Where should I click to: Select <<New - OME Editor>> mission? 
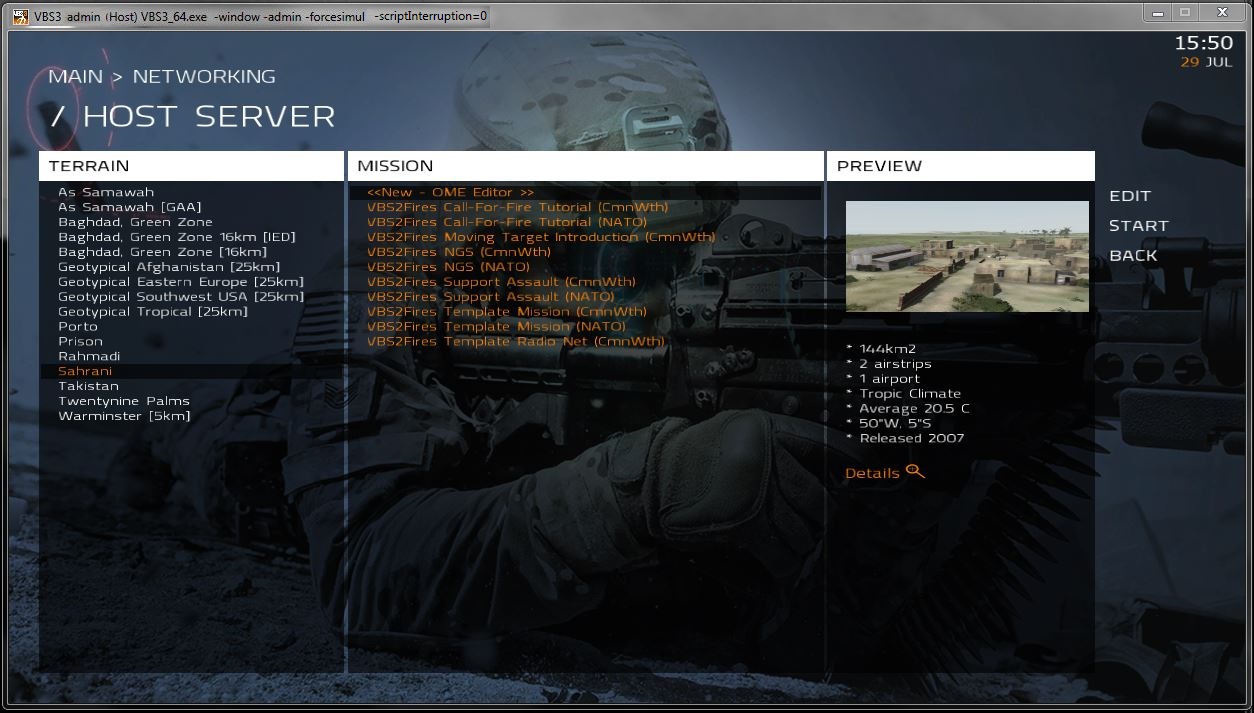[x=585, y=192]
